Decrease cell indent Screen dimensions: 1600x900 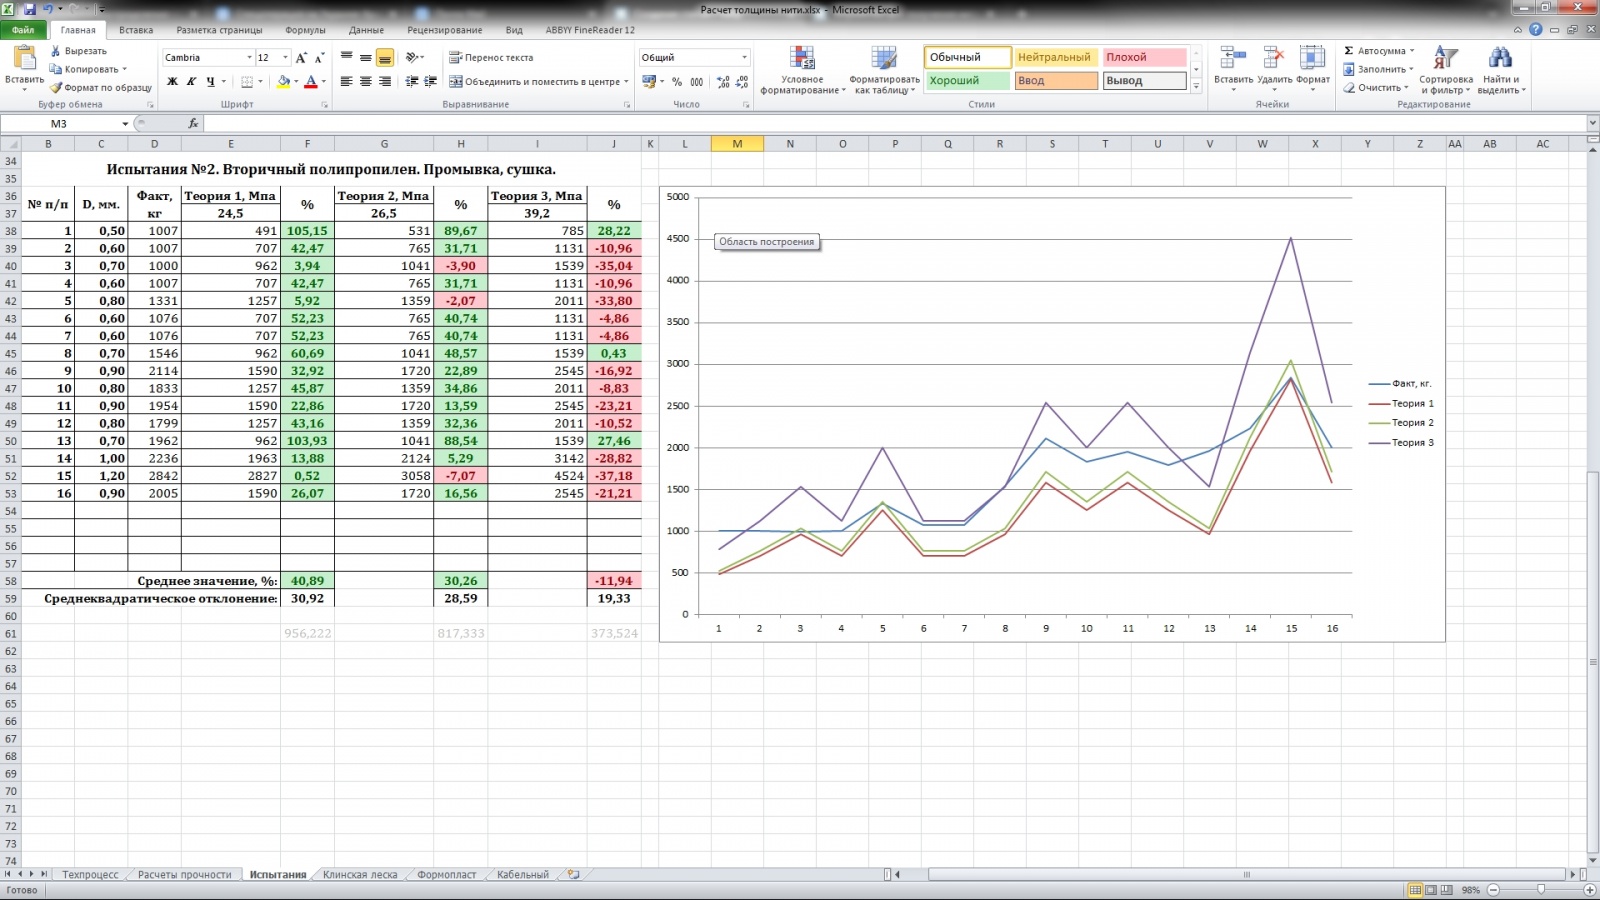pyautogui.click(x=411, y=82)
